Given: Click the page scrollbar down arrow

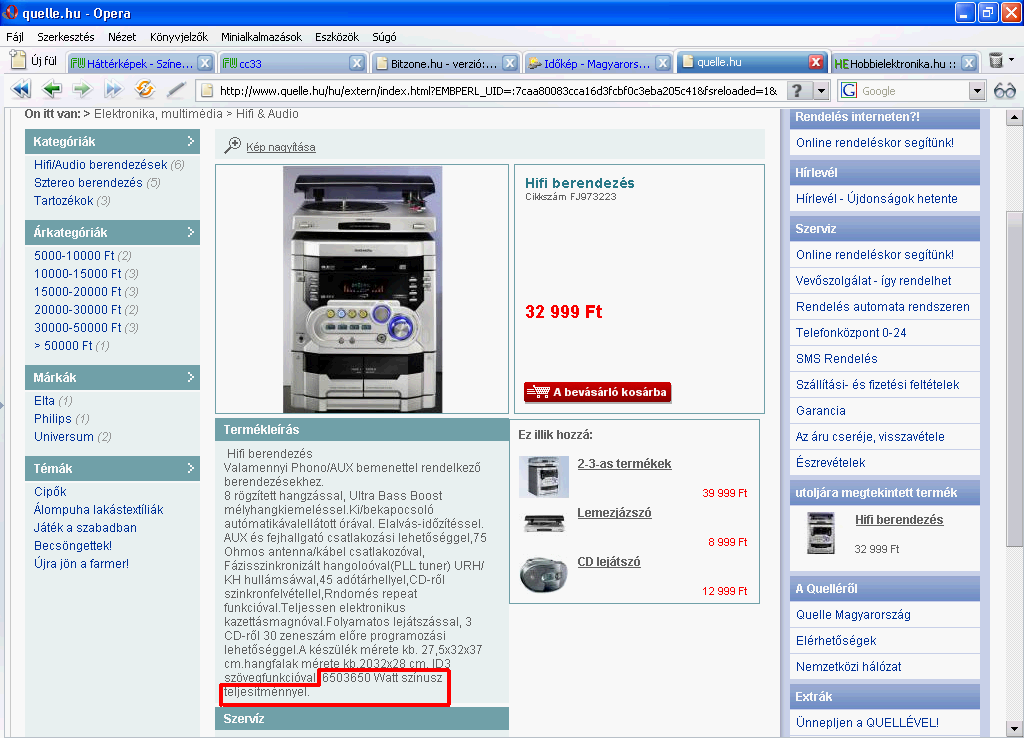Looking at the screenshot, I should click(x=1014, y=729).
